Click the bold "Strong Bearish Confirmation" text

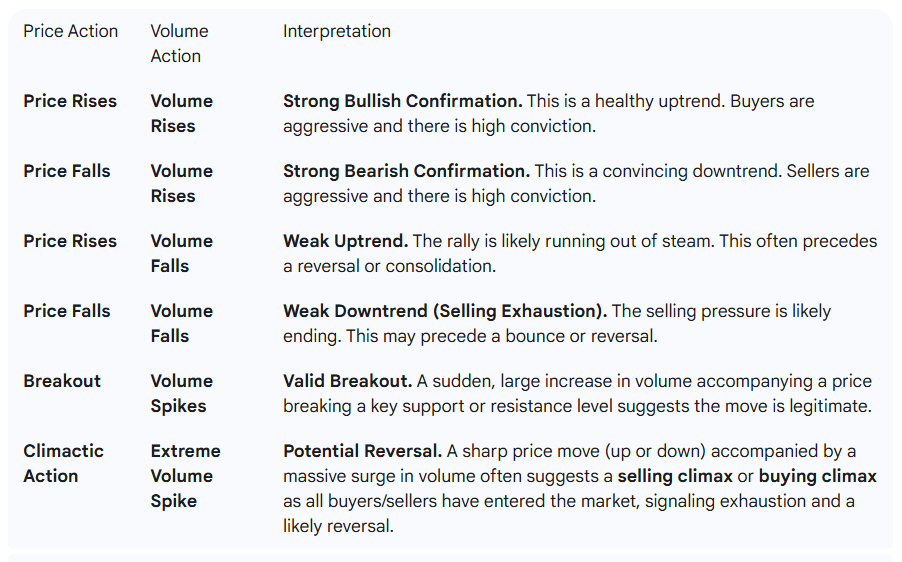coord(406,171)
